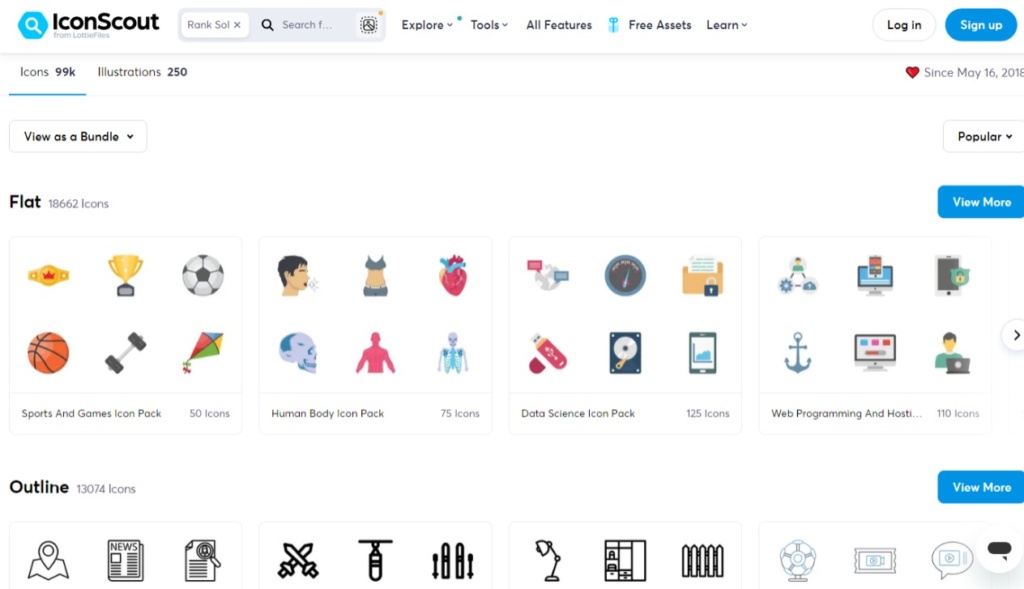The width and height of the screenshot is (1024, 589).
Task: Open the Popular sort dropdown
Action: point(985,137)
